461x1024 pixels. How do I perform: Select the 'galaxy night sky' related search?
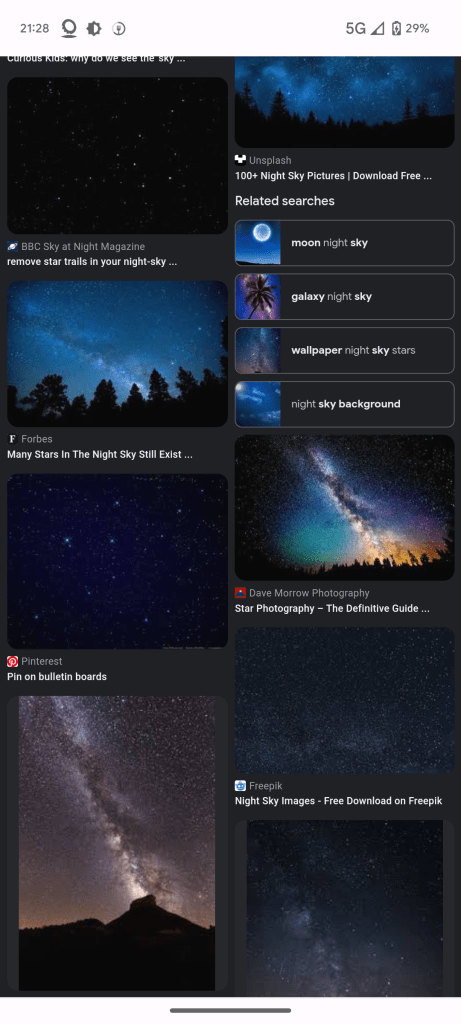345,296
